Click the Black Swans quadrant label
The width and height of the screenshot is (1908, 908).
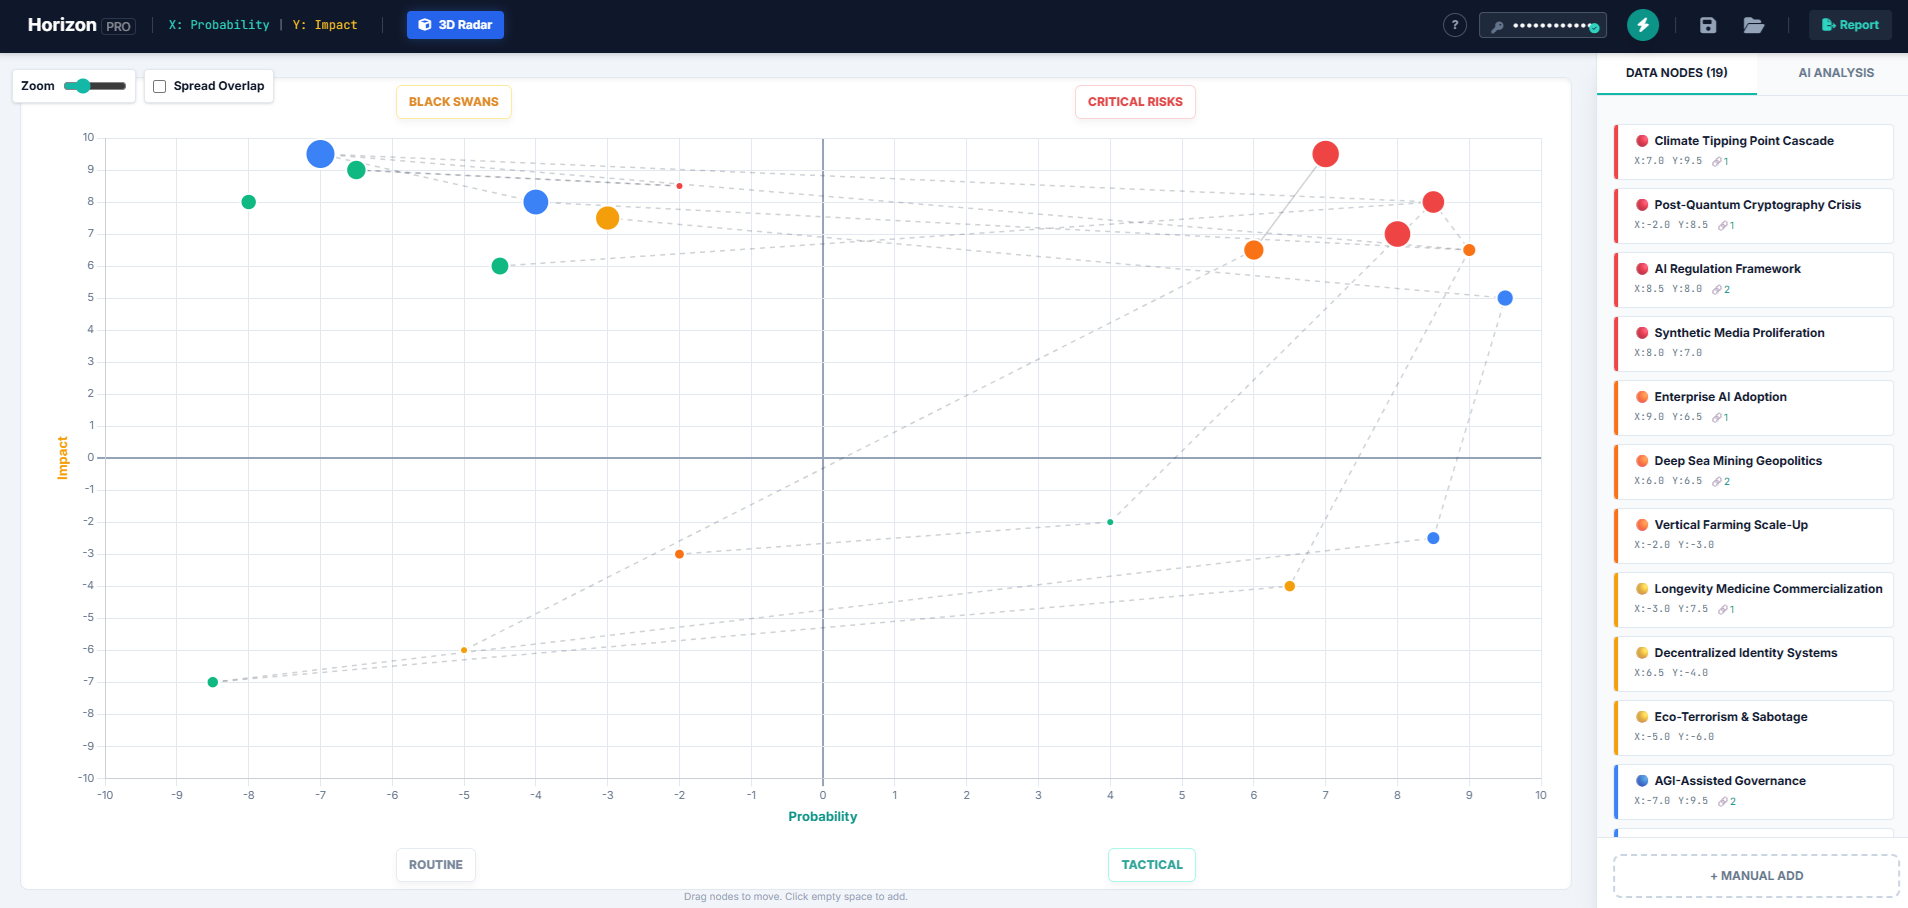453,102
